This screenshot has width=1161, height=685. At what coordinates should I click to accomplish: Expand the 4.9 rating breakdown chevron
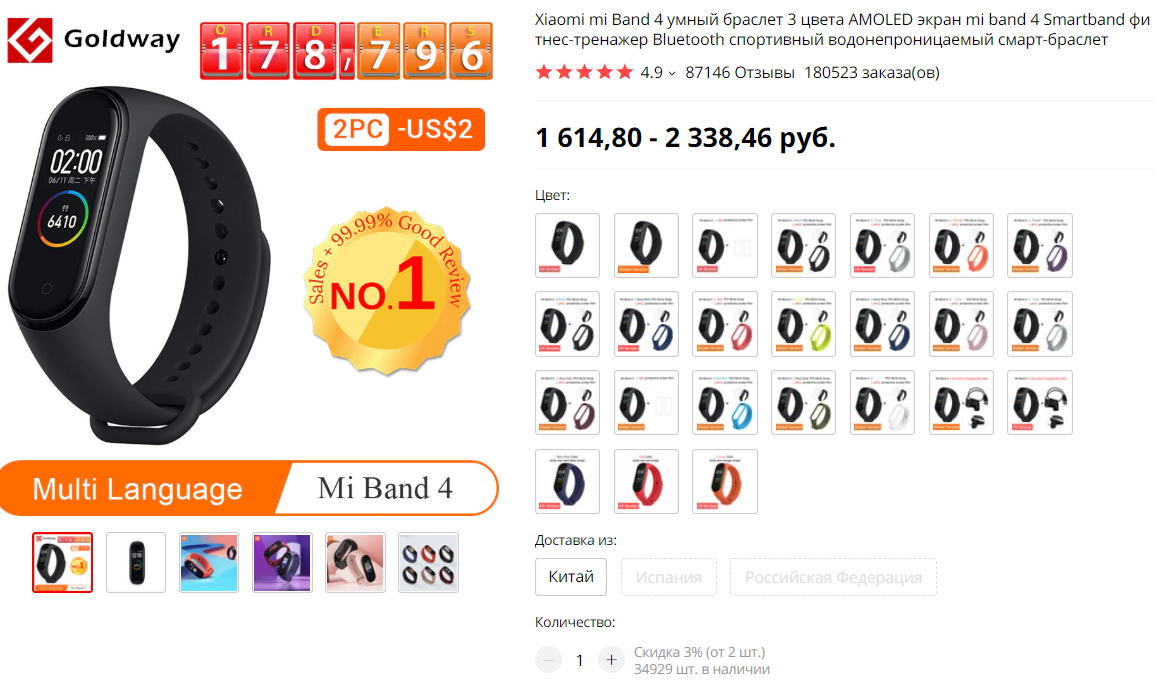[672, 73]
